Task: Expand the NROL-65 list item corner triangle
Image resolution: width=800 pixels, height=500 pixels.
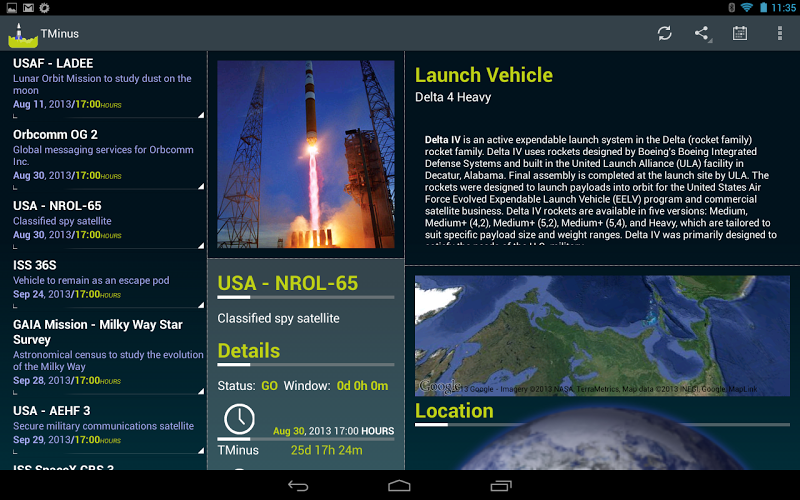Action: pos(201,246)
